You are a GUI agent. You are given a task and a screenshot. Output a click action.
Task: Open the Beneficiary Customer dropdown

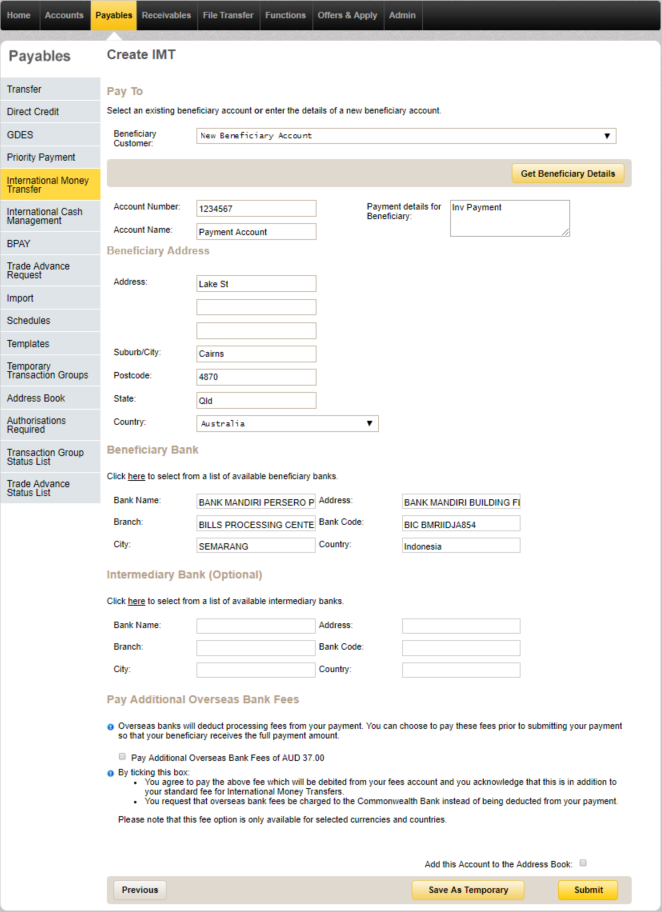click(405, 136)
